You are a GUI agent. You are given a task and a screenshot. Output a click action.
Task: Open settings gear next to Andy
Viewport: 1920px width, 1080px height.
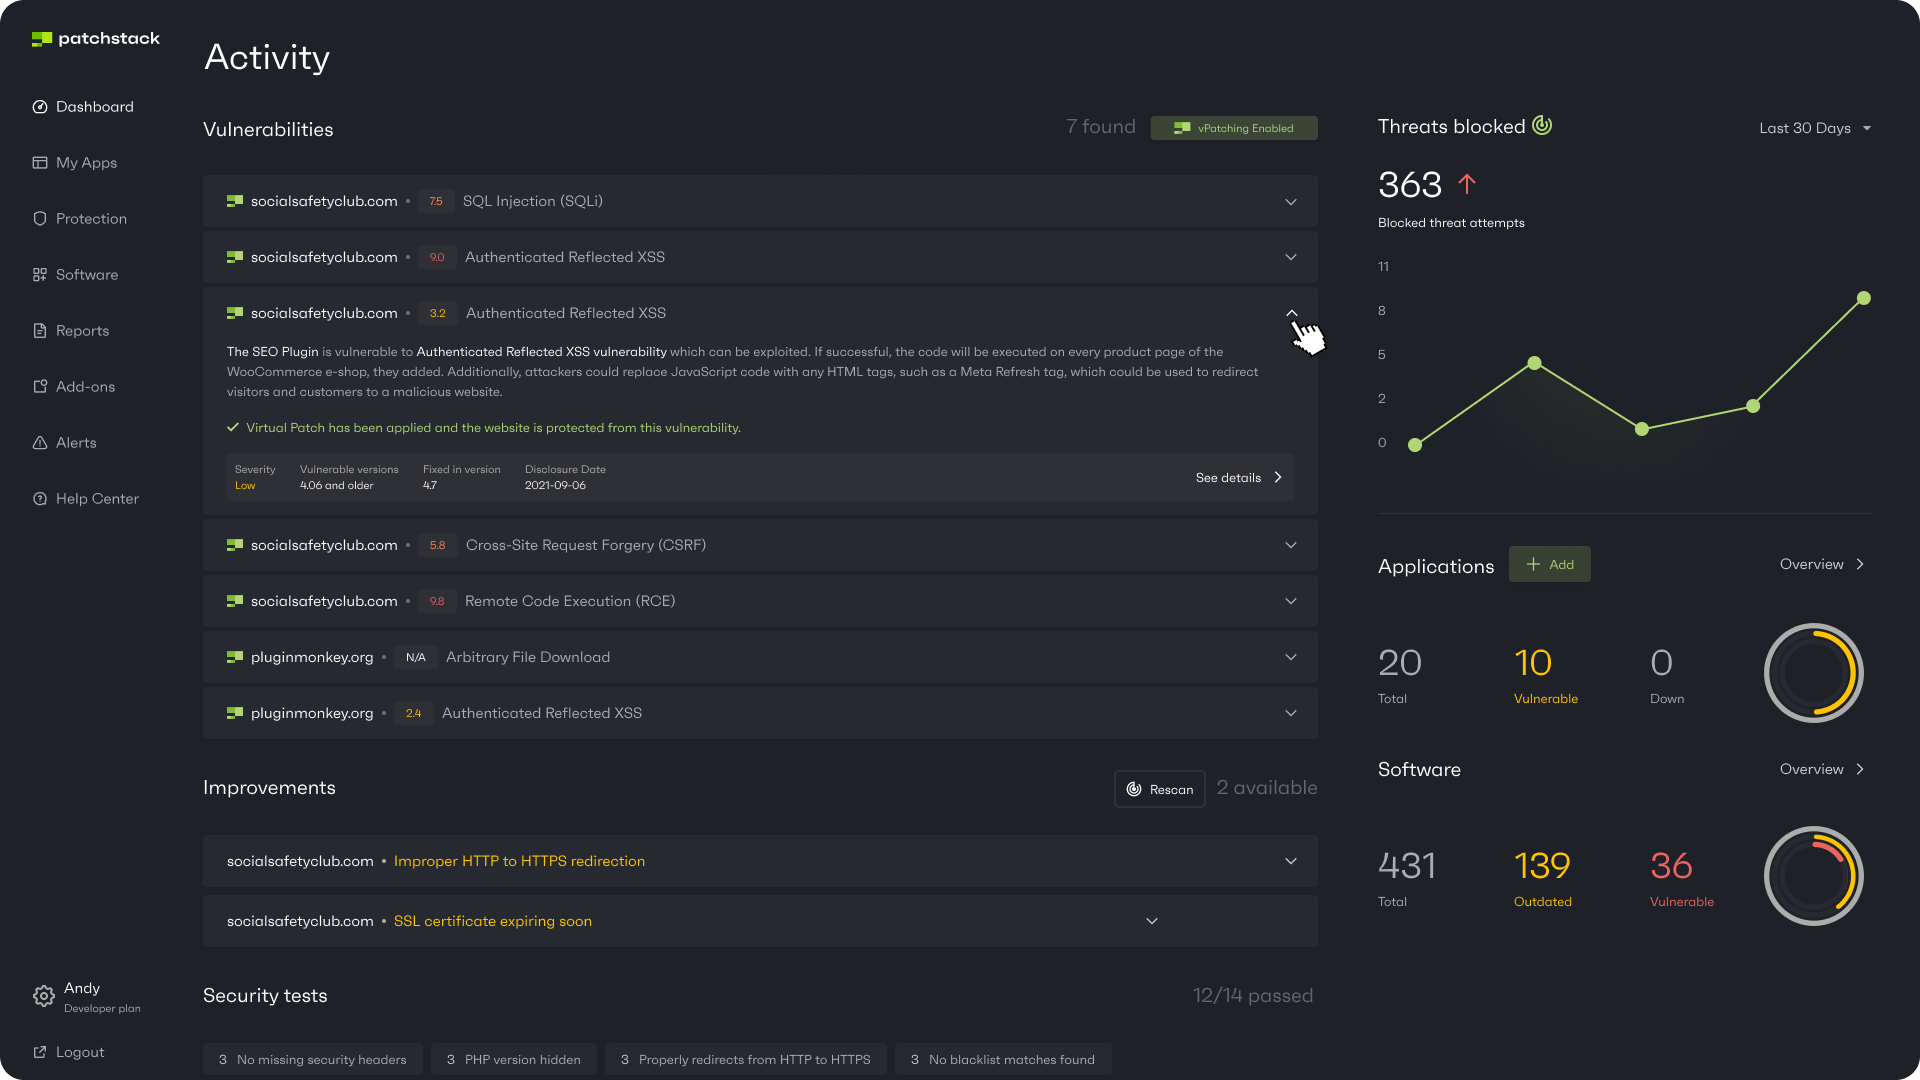[x=44, y=996]
